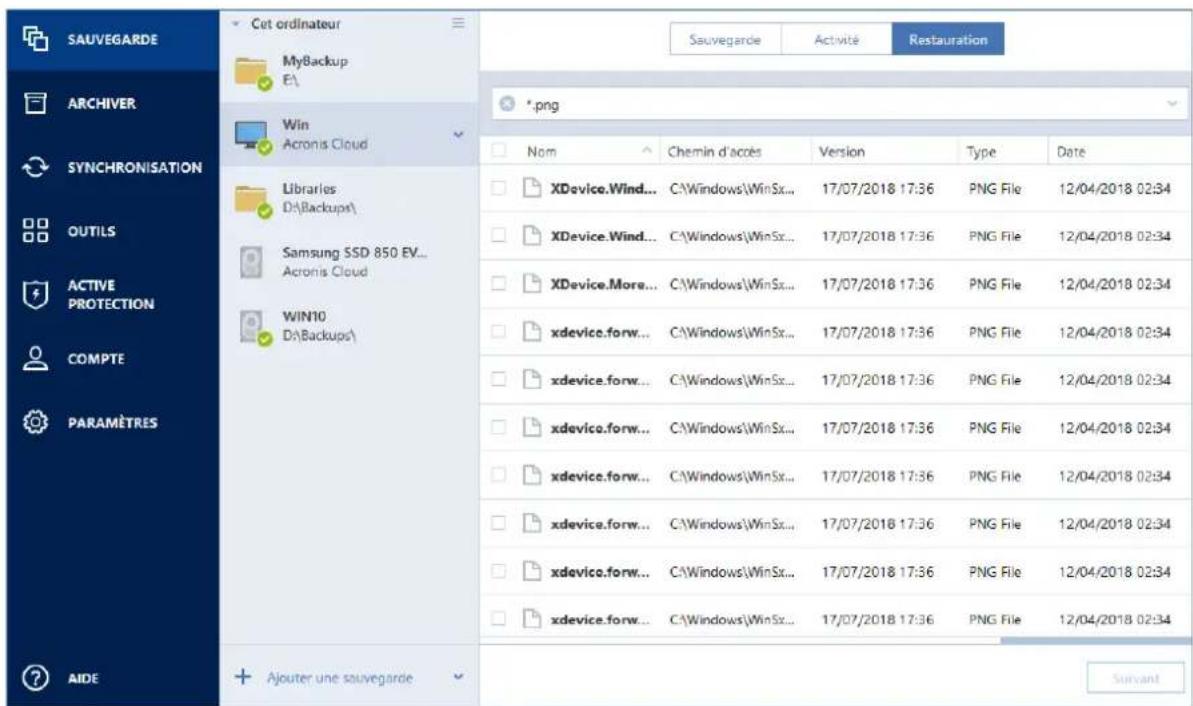Click into the *.png search field

(x=839, y=103)
